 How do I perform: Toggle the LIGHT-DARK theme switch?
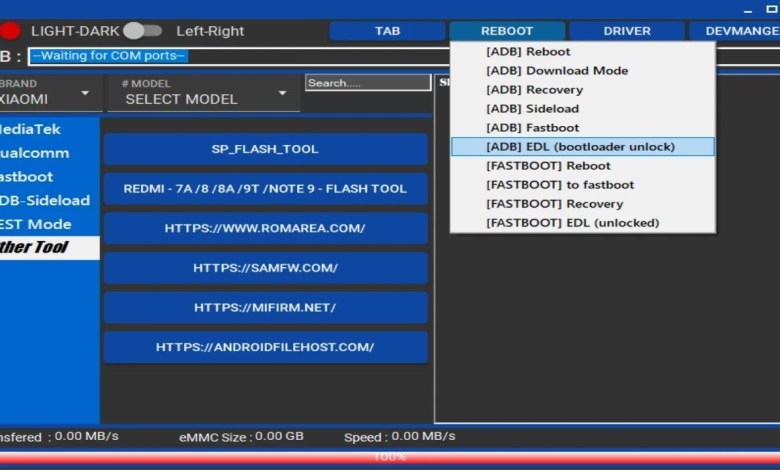coord(142,31)
